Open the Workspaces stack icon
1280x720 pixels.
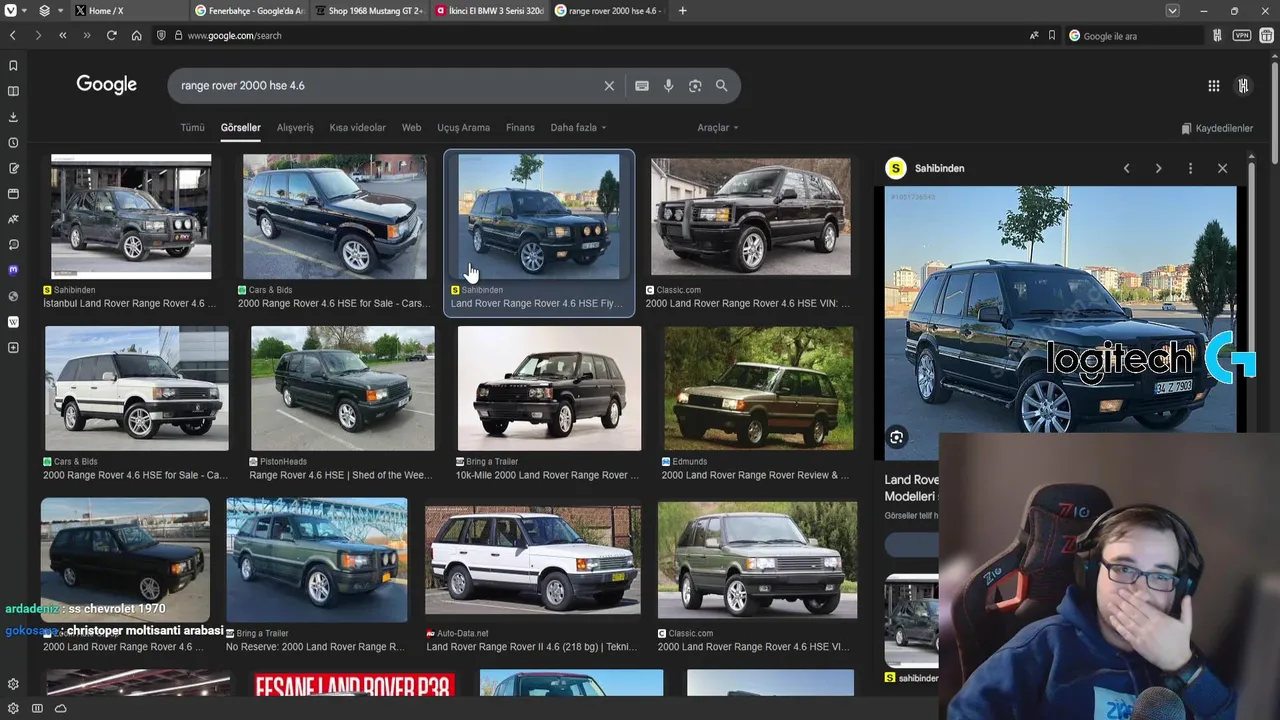click(x=44, y=11)
